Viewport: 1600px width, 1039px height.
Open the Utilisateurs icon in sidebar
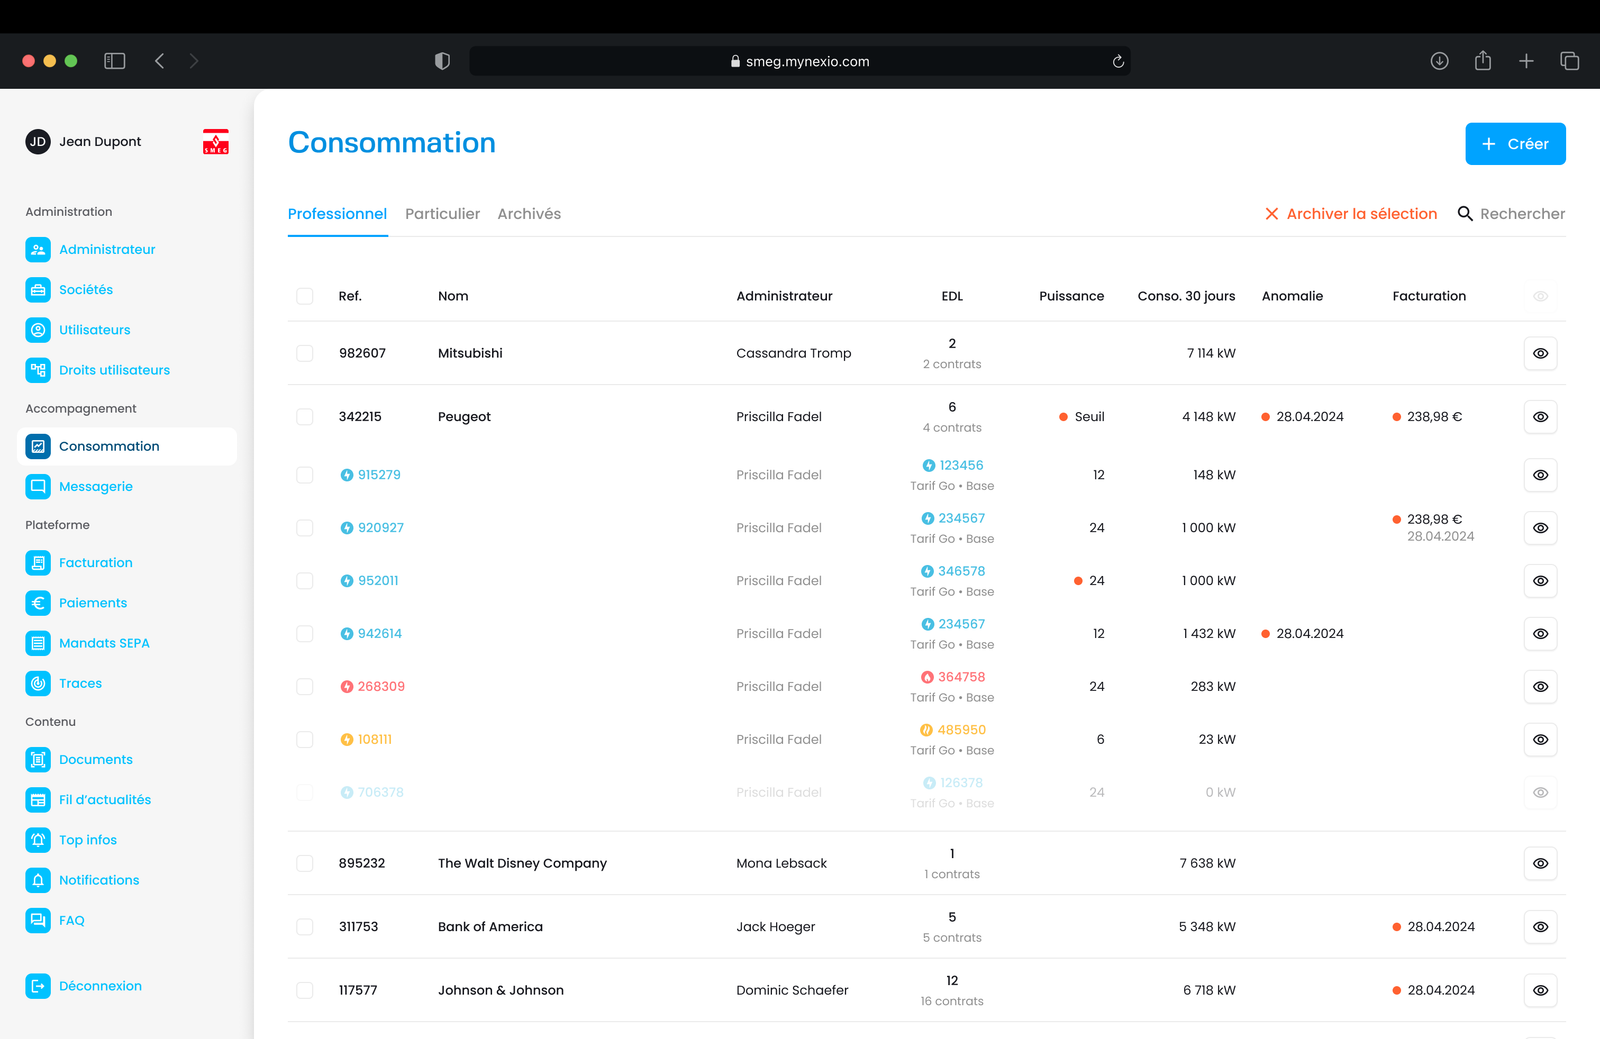[x=38, y=330]
